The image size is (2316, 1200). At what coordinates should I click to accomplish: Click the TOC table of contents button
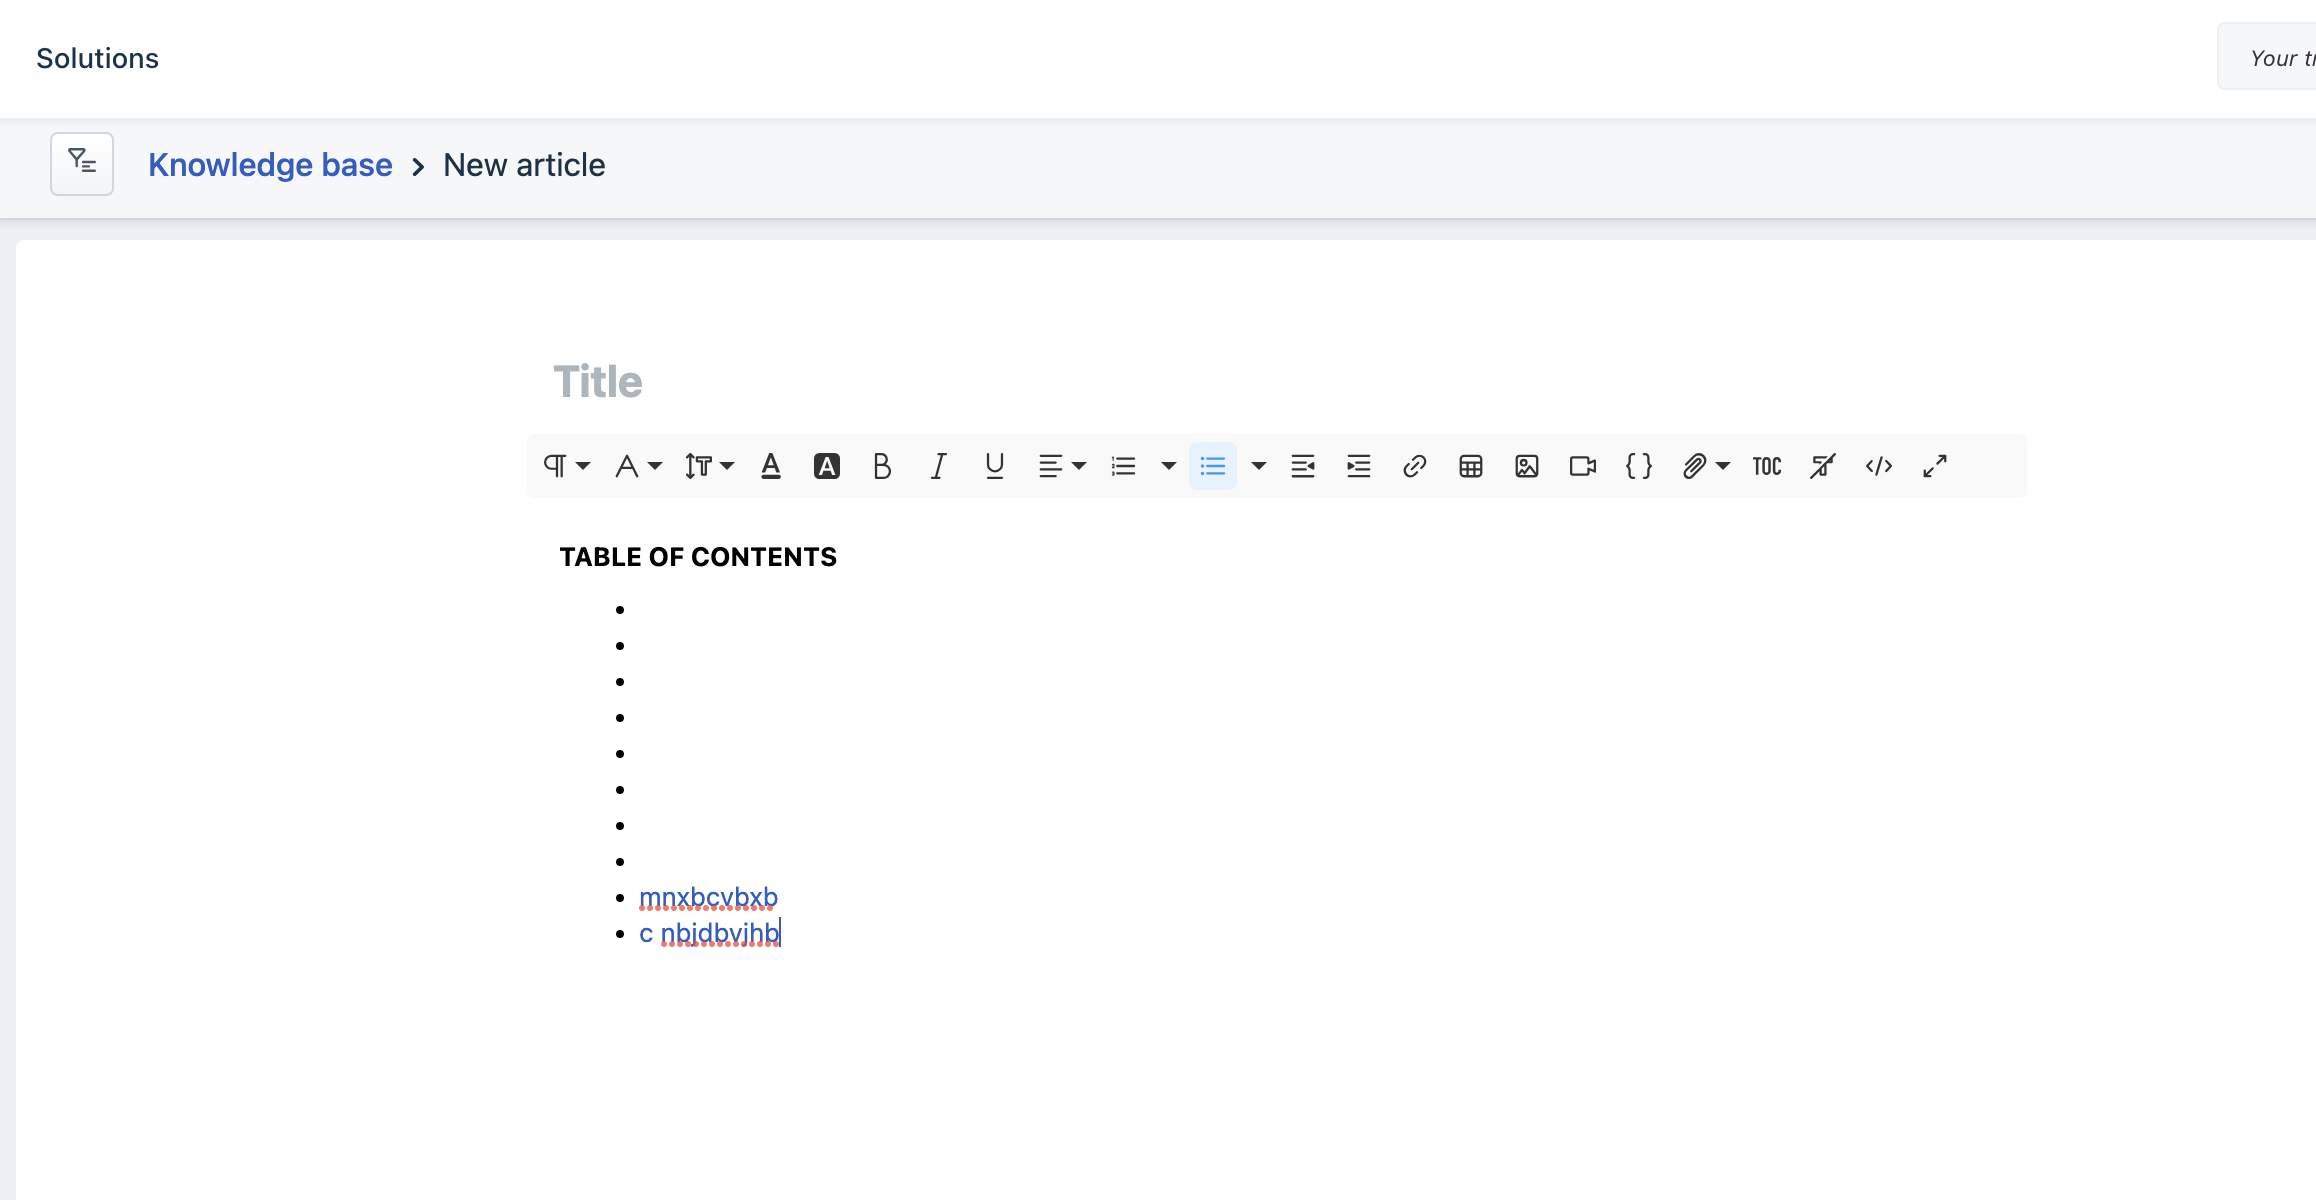(x=1766, y=466)
